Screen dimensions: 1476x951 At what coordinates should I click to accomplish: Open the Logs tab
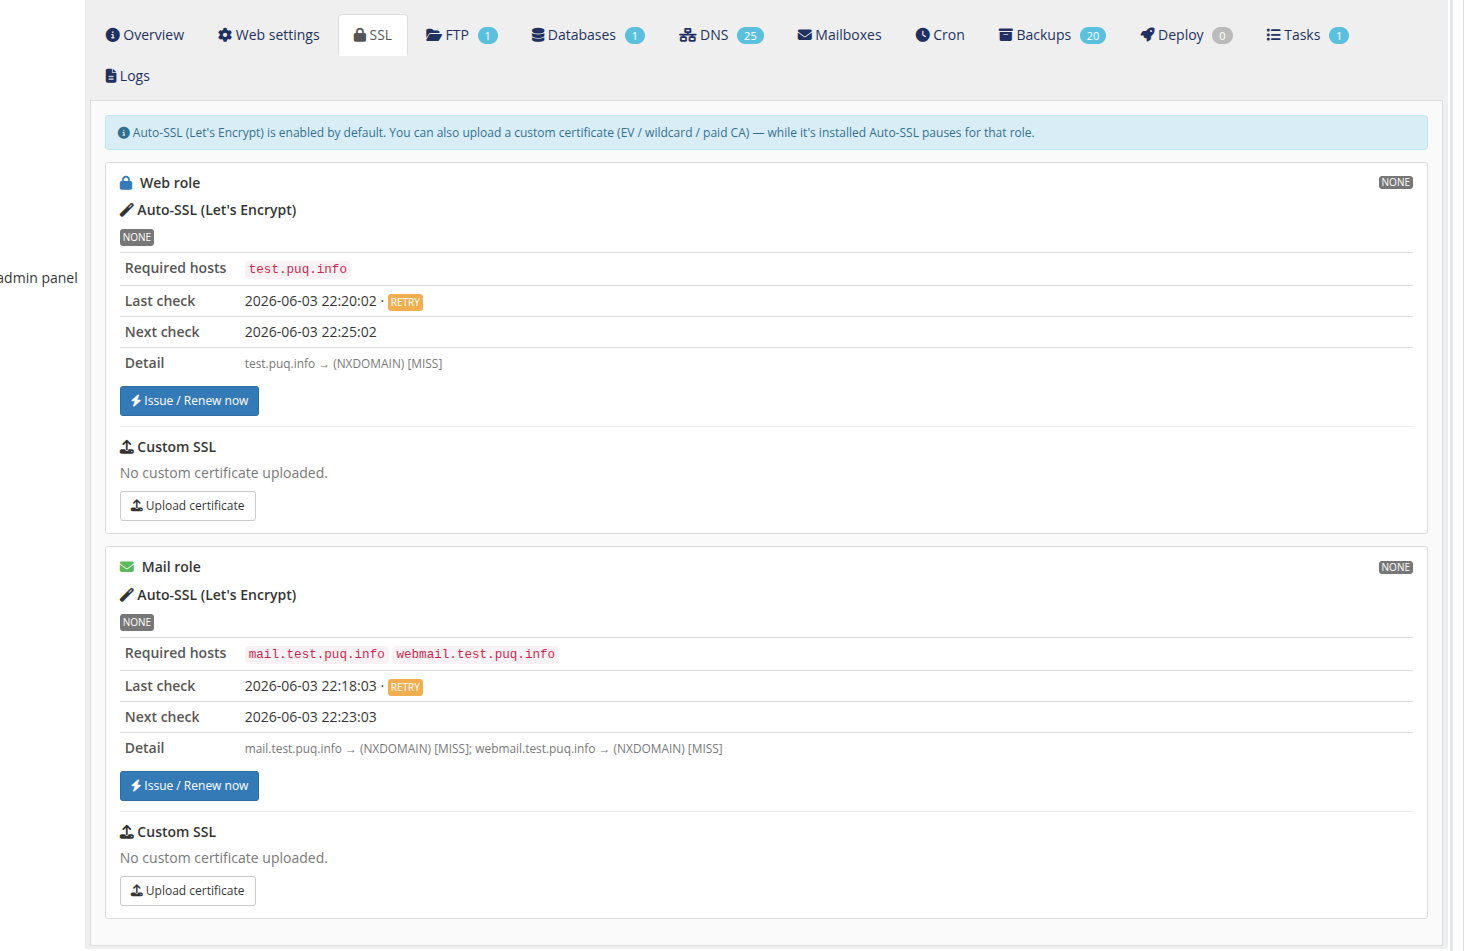click(x=127, y=76)
